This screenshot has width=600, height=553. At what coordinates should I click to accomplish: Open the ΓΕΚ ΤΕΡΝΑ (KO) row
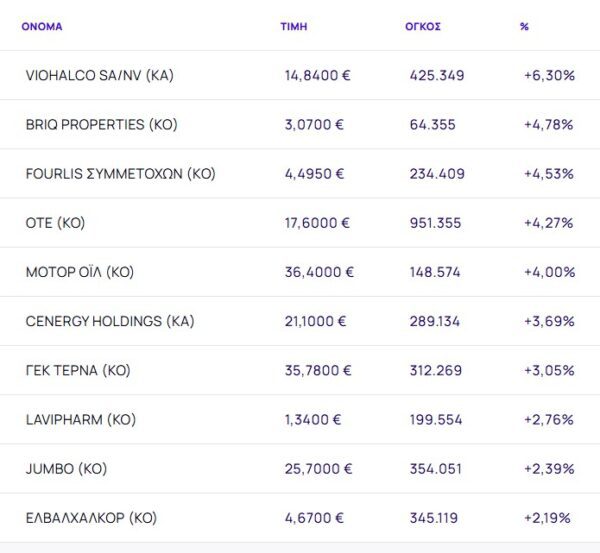[x=78, y=371]
